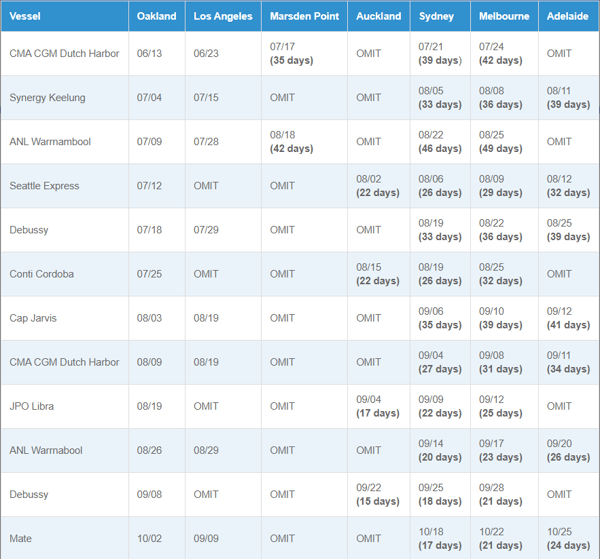Image resolution: width=600 pixels, height=559 pixels.
Task: Click the Adelaide column header
Action: (568, 16)
